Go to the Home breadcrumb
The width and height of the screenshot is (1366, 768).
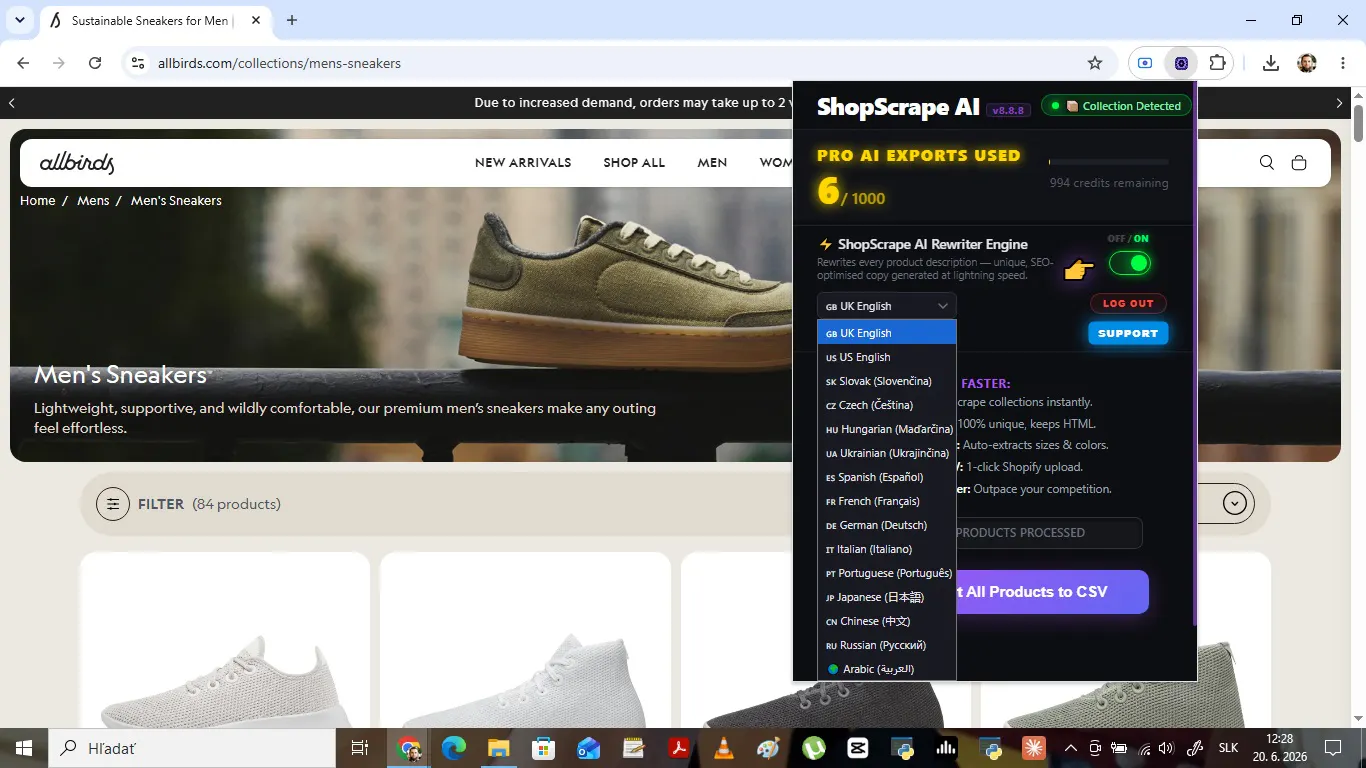[38, 201]
